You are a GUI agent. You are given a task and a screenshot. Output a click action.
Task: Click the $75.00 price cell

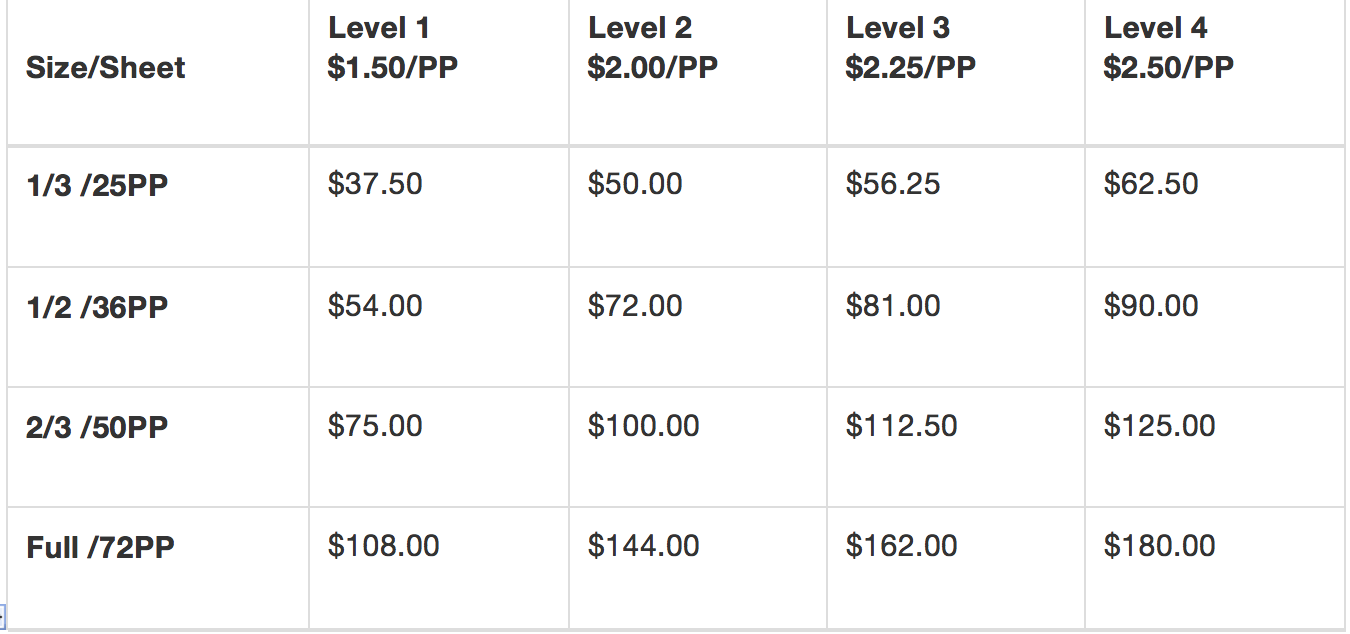pyautogui.click(x=375, y=425)
